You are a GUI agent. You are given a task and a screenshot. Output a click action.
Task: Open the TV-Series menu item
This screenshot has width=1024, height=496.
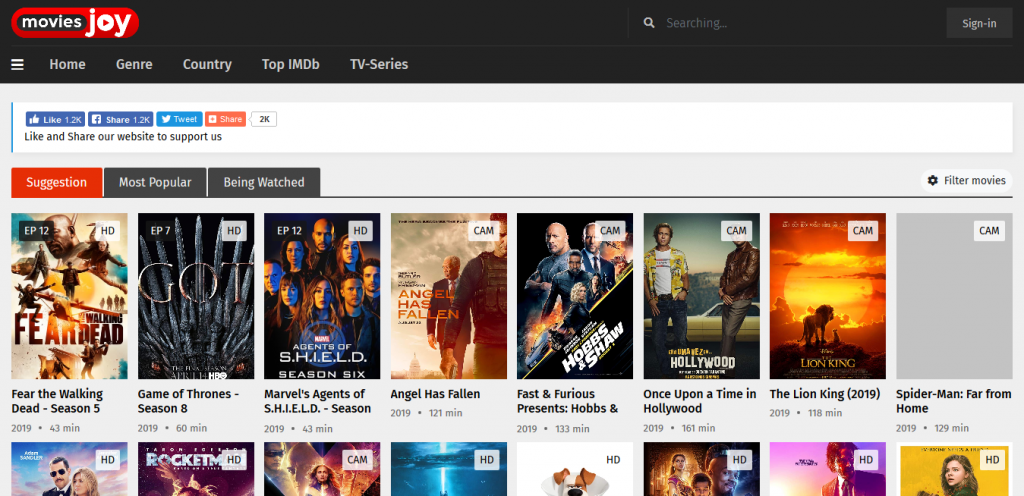tap(379, 65)
